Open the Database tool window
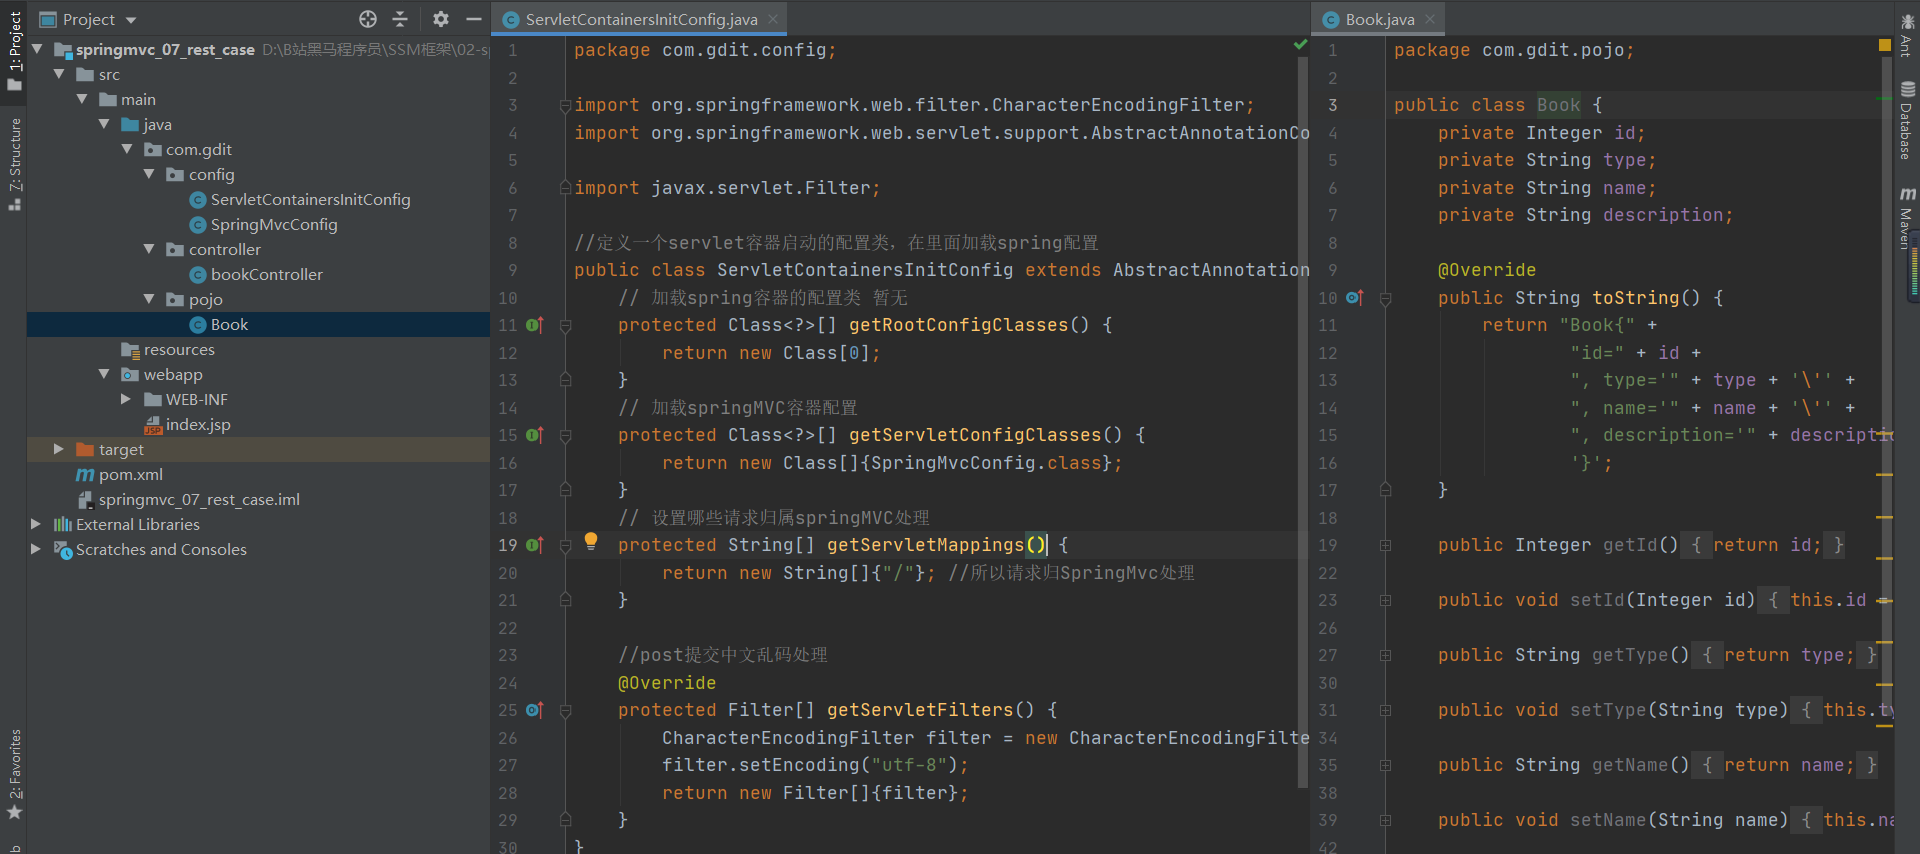The image size is (1920, 854). tap(1906, 120)
